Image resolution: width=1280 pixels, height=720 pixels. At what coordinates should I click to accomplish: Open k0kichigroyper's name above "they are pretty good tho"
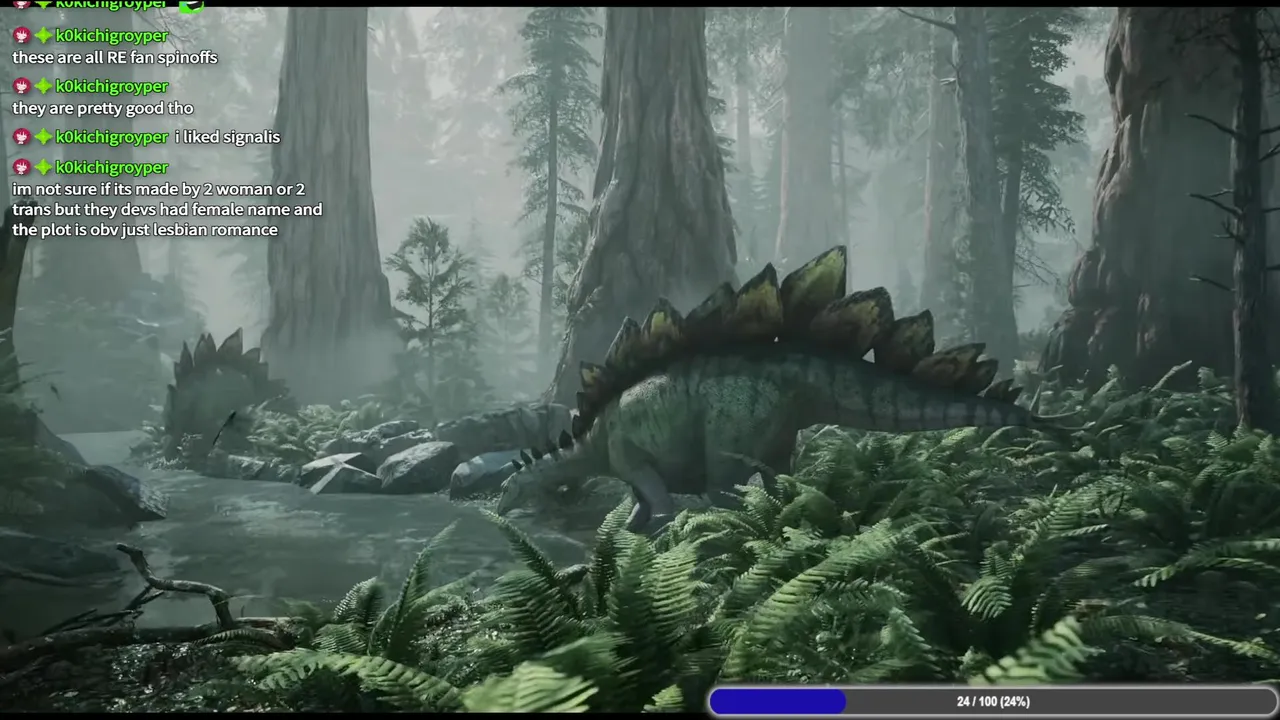click(112, 86)
